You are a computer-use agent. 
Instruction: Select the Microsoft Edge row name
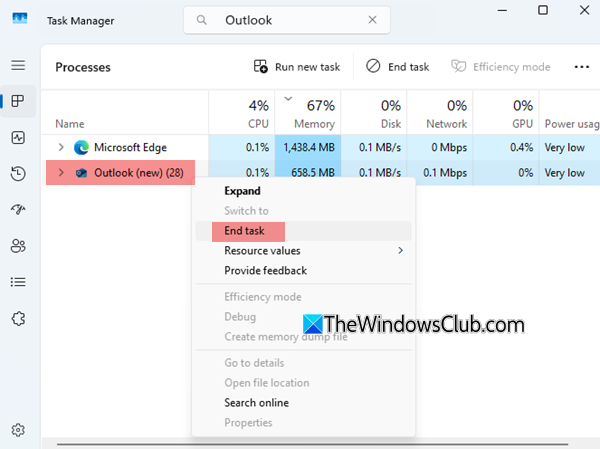130,147
